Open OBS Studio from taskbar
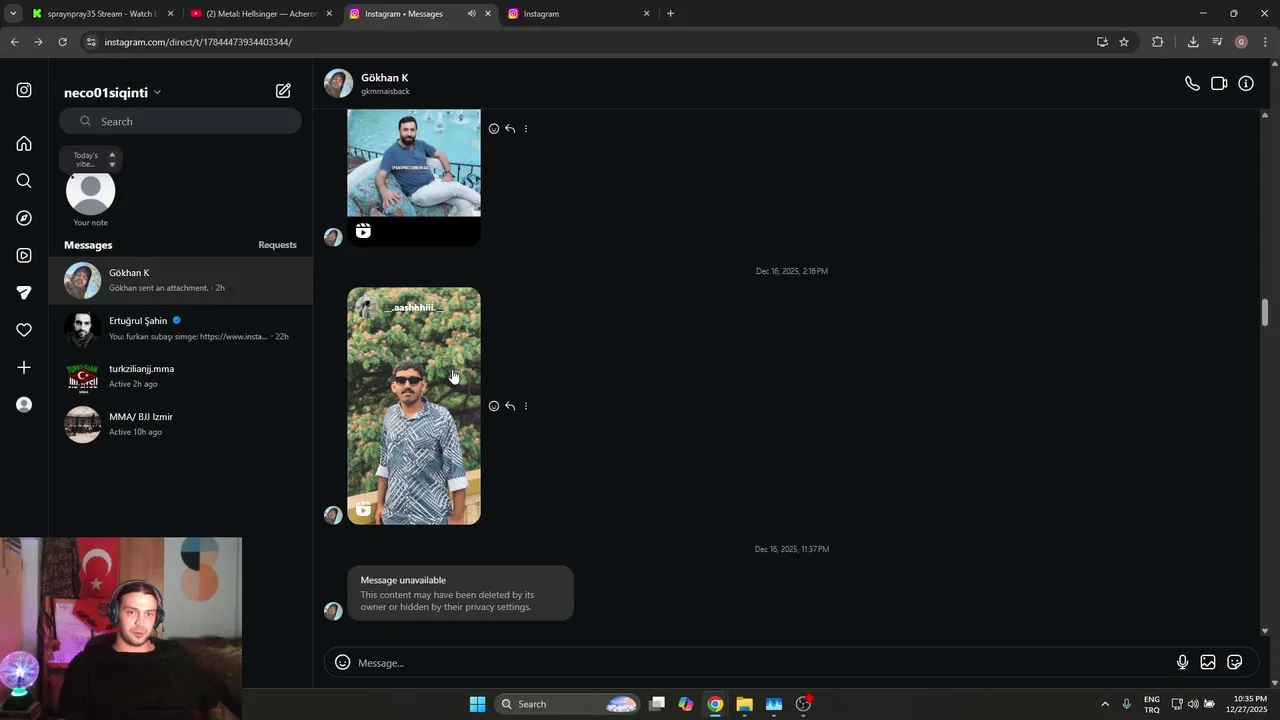This screenshot has height=720, width=1280. click(x=803, y=704)
